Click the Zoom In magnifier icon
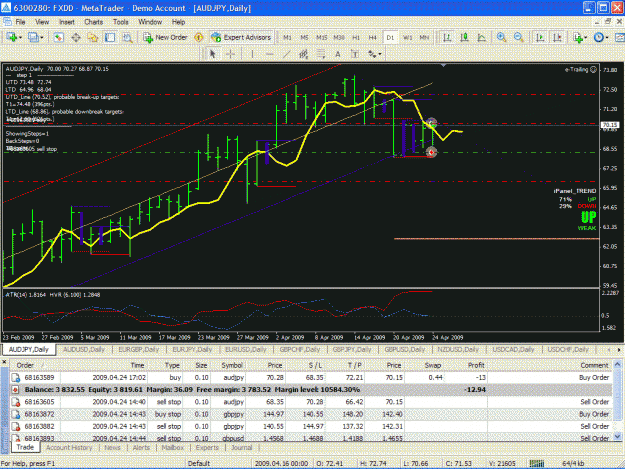This screenshot has height=469, width=625. [x=501, y=37]
